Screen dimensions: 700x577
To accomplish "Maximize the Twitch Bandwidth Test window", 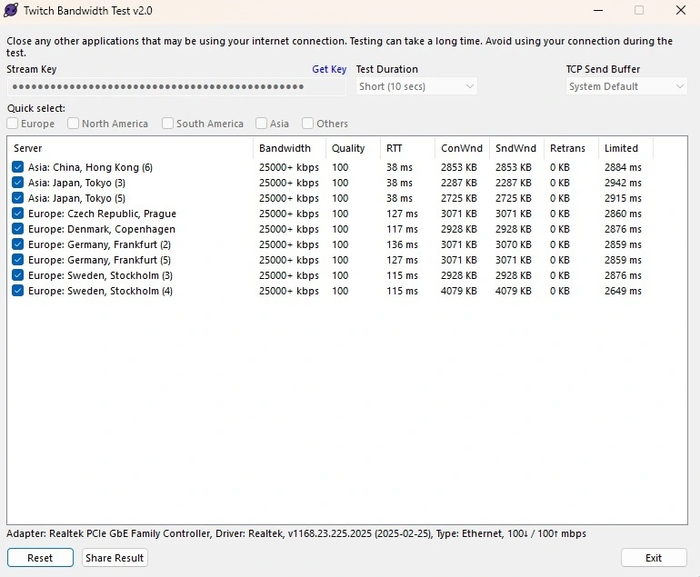I will coord(639,10).
